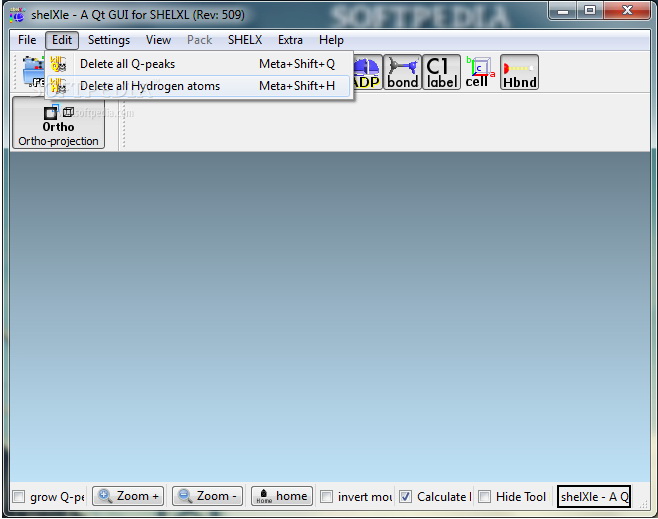Click the shelXle application icon in title bar
Viewport: 658px width, 519px height.
(x=17, y=15)
